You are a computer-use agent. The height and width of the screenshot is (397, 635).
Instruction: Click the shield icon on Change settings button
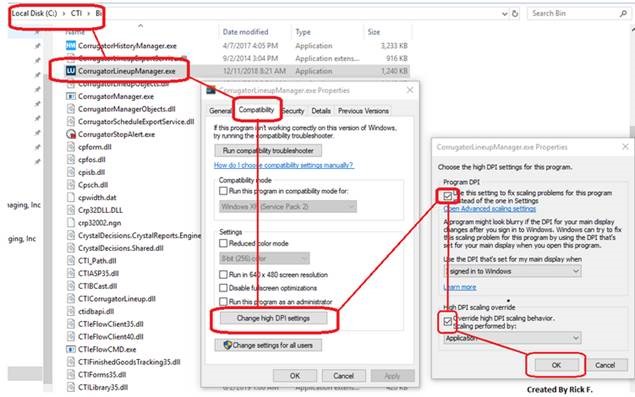tap(227, 345)
